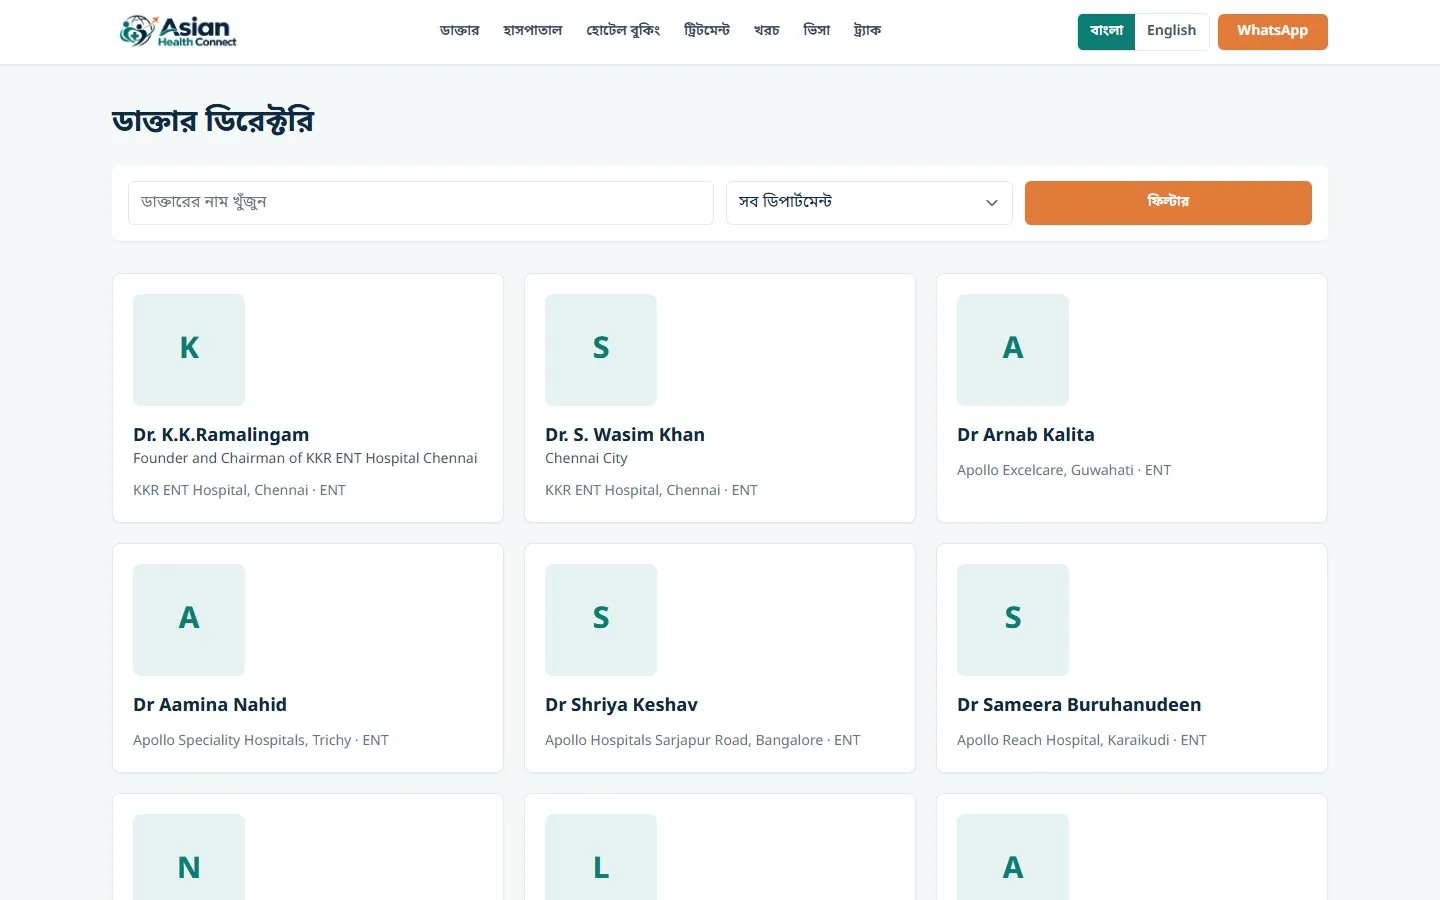Viewport: 1440px width, 900px height.
Task: Open the A avatar for Dr Aamina Nahid
Action: 189,619
